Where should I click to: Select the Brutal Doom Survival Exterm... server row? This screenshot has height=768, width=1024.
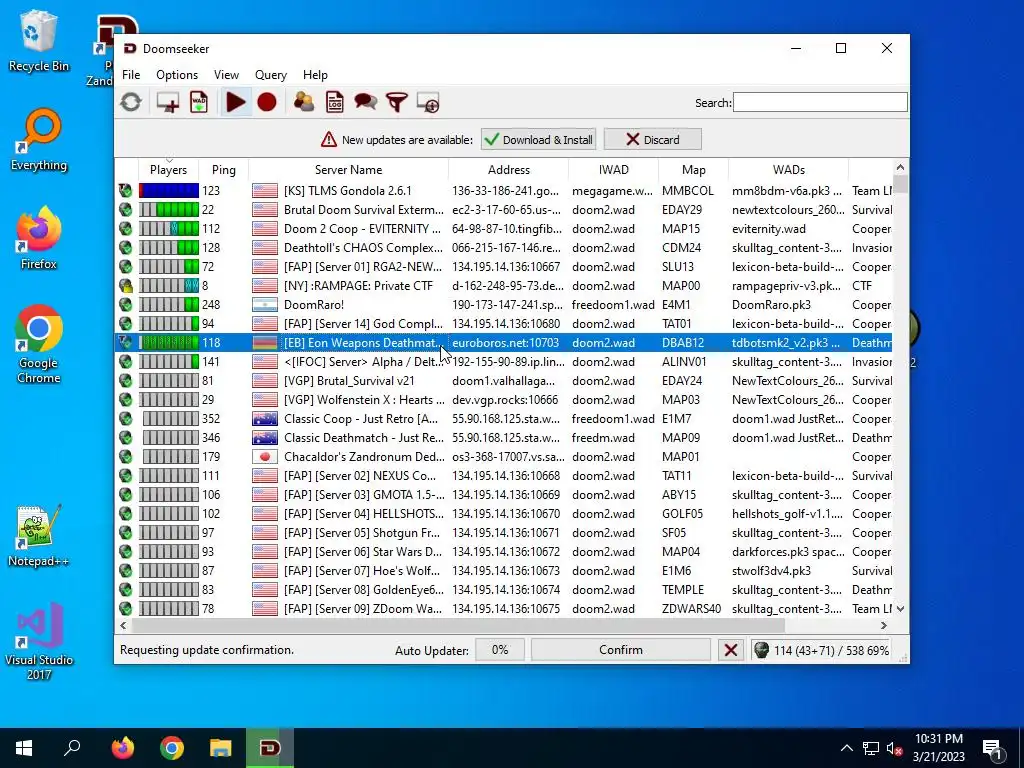[x=504, y=210]
